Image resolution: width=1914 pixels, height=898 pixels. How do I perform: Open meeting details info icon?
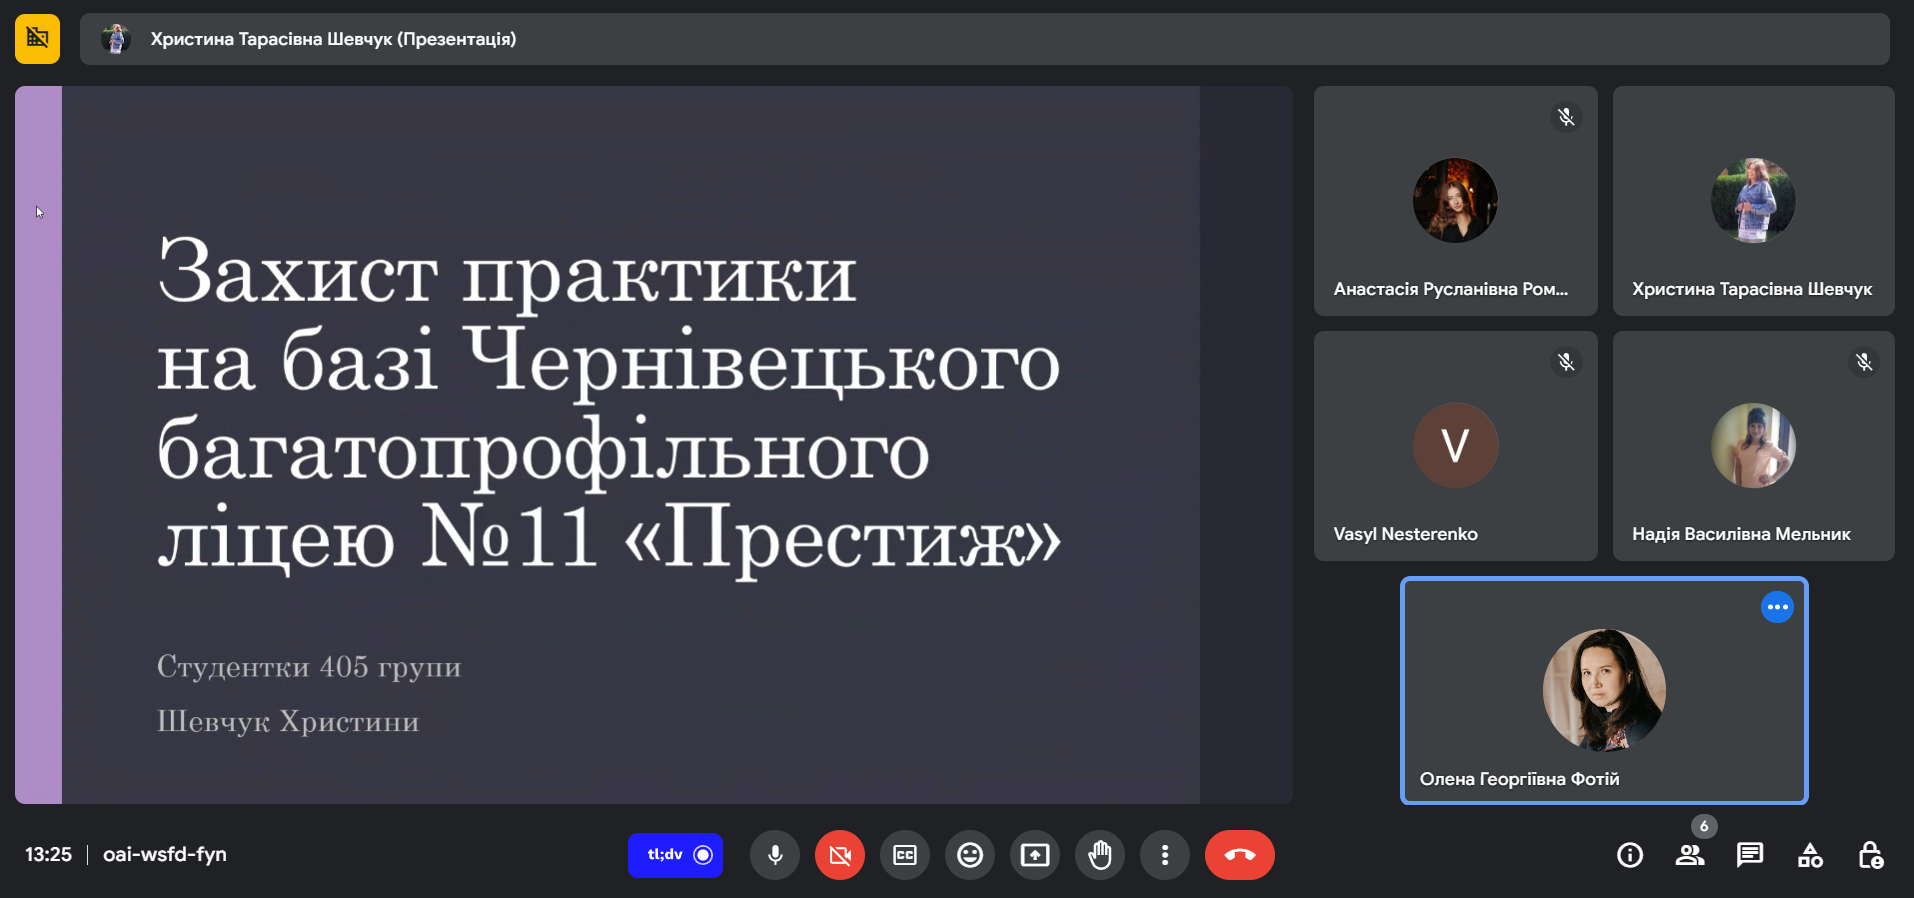coord(1630,855)
